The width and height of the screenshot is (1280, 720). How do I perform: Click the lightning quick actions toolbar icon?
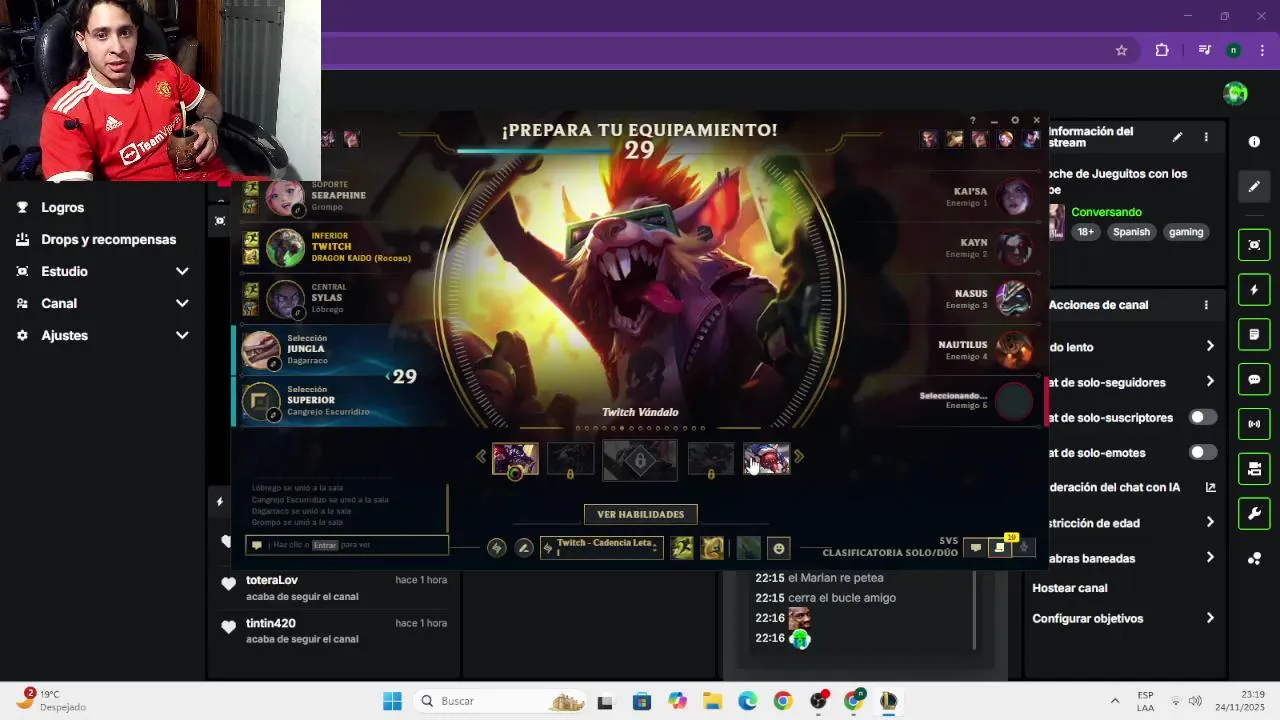(1254, 290)
